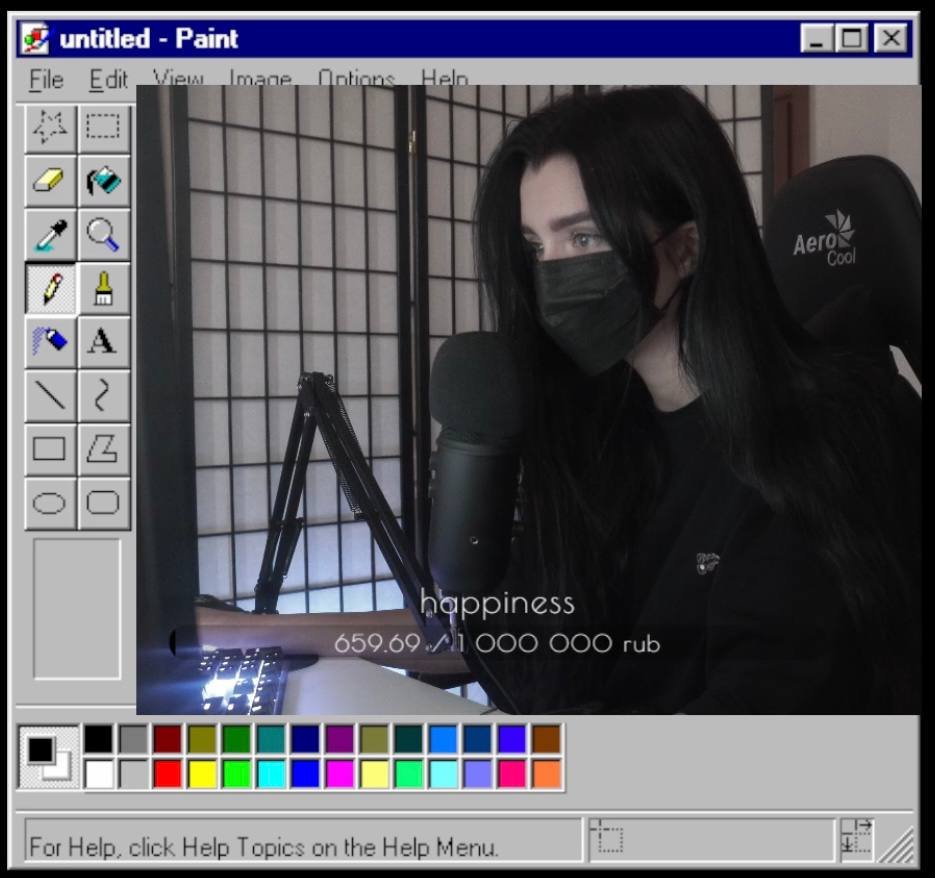The image size is (935, 878).
Task: Open the File menu
Action: (x=46, y=79)
